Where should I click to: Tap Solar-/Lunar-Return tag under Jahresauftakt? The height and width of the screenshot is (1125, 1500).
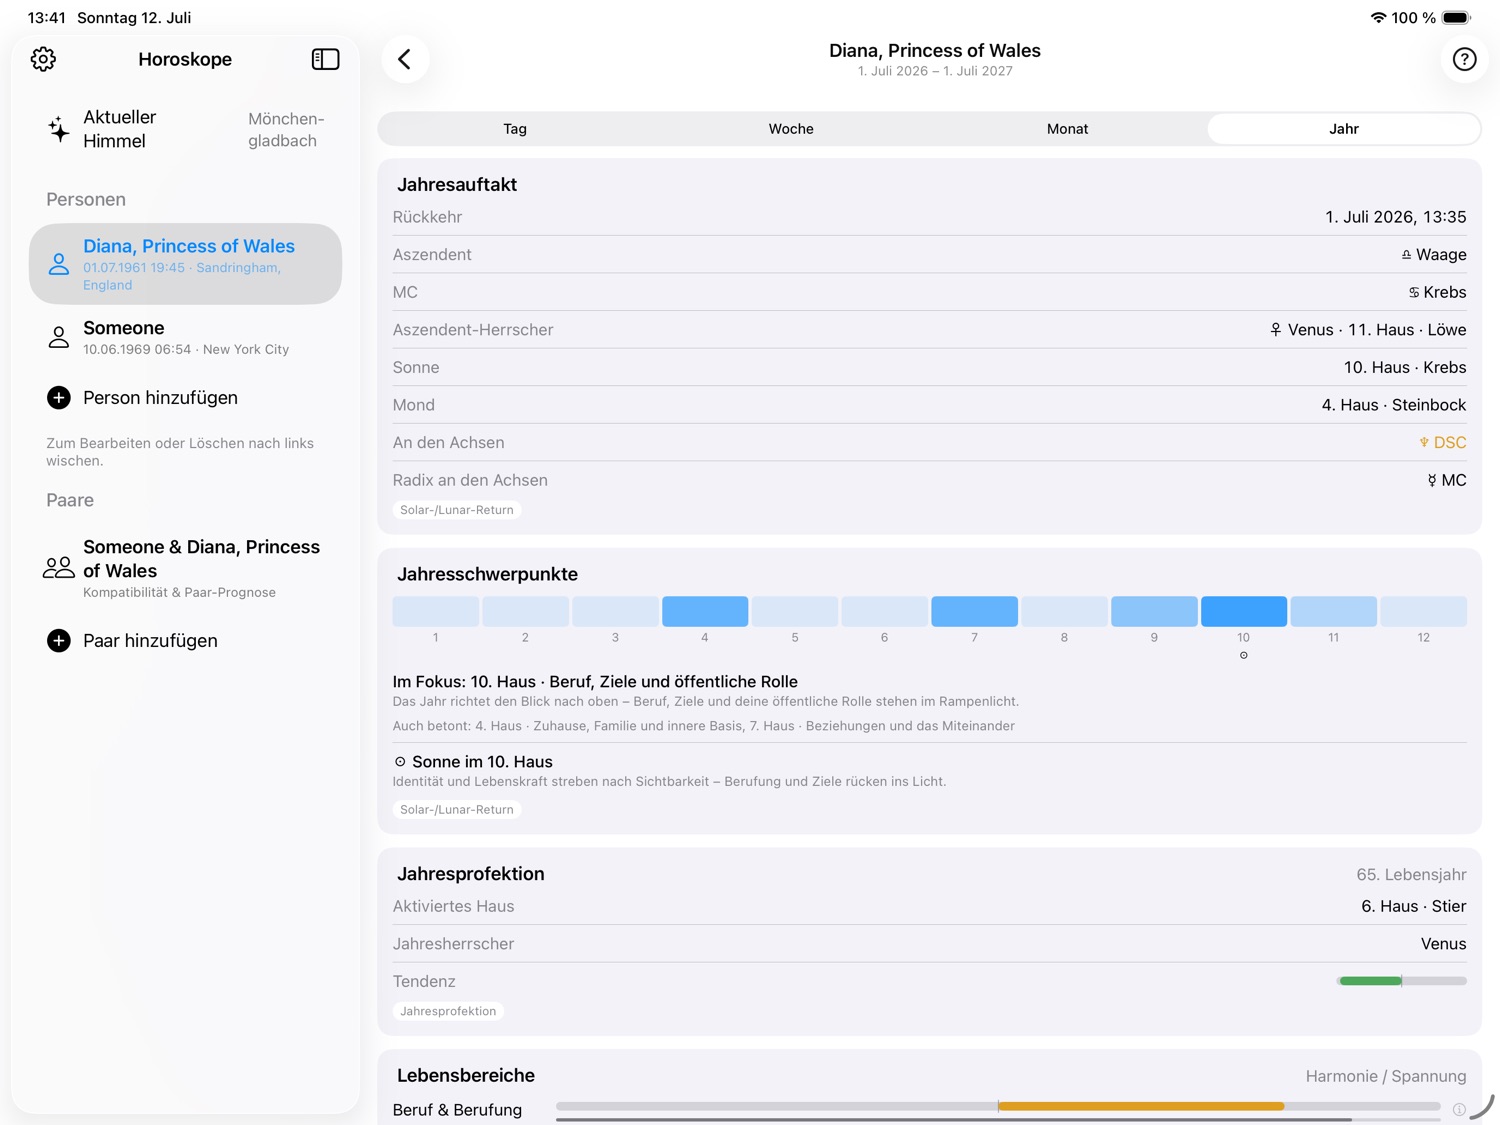coord(457,510)
